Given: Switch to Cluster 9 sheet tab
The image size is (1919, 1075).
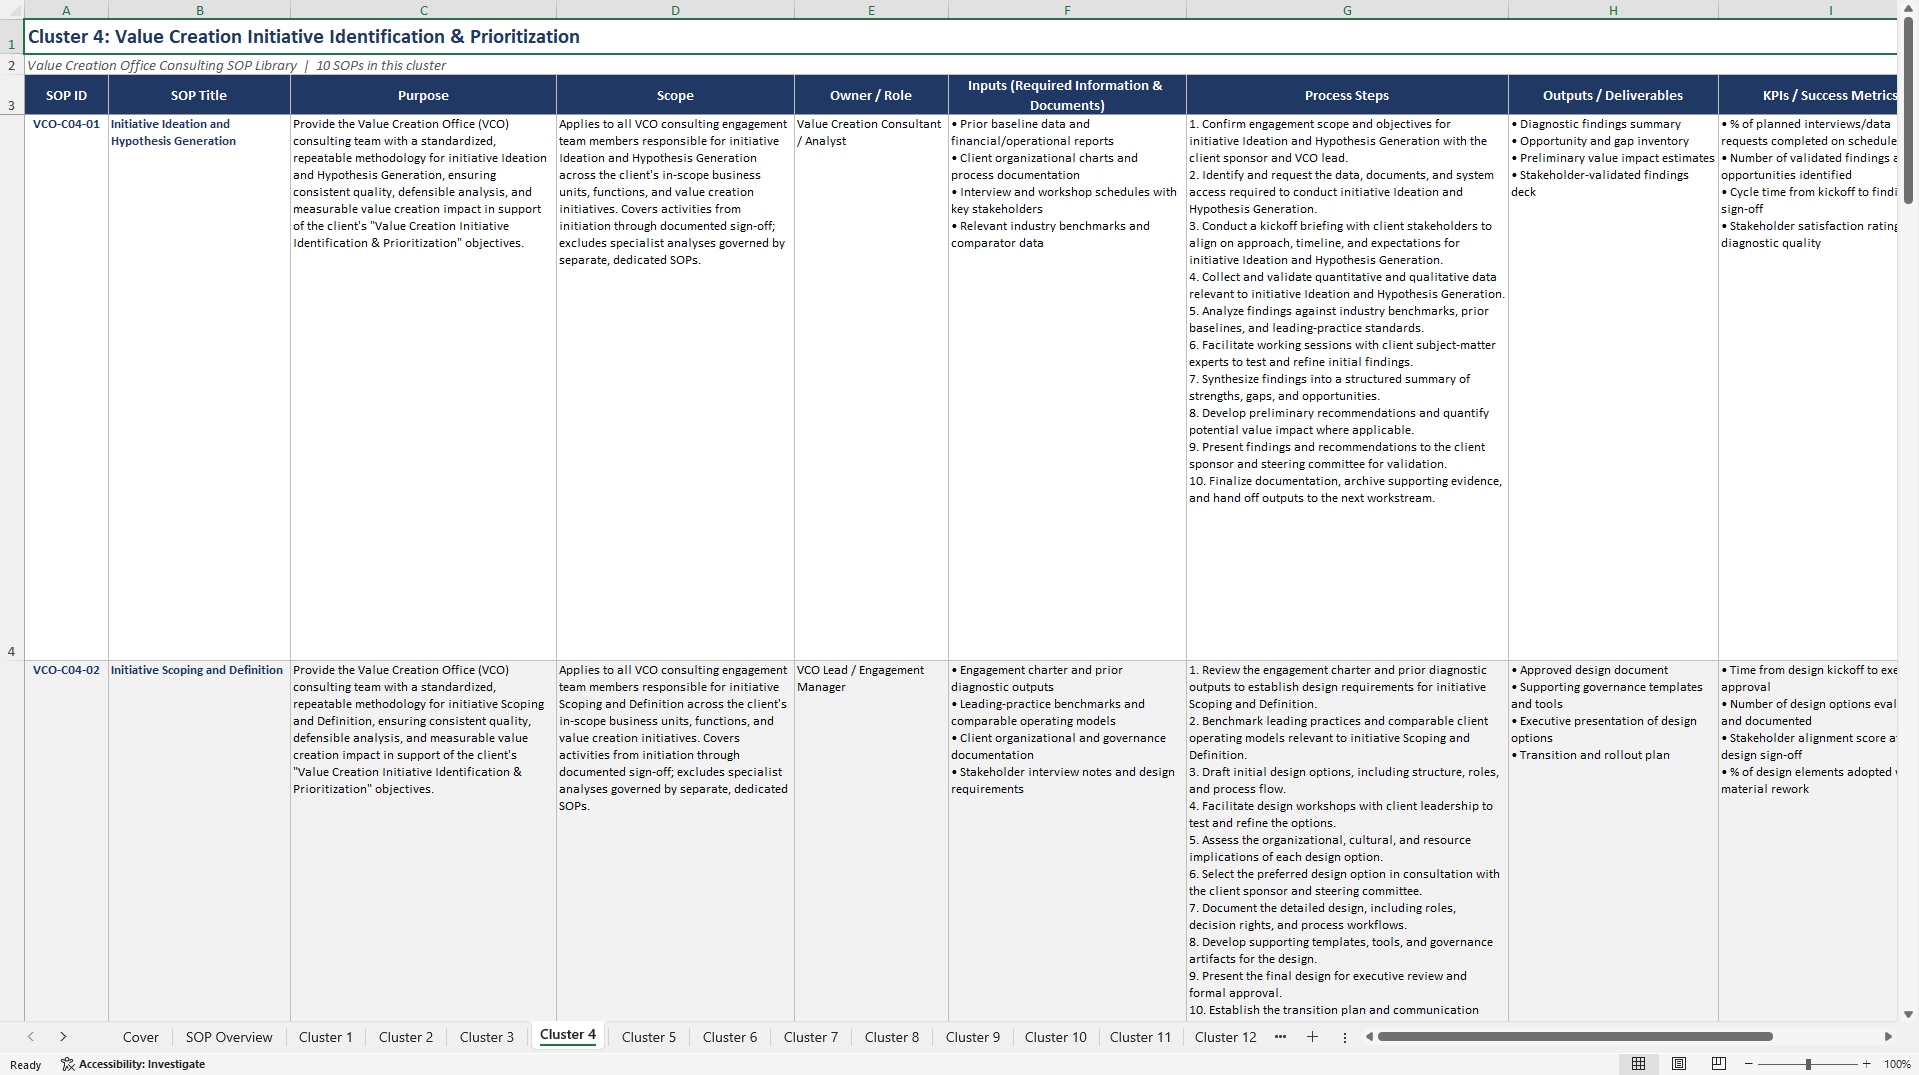Looking at the screenshot, I should click(x=973, y=1037).
